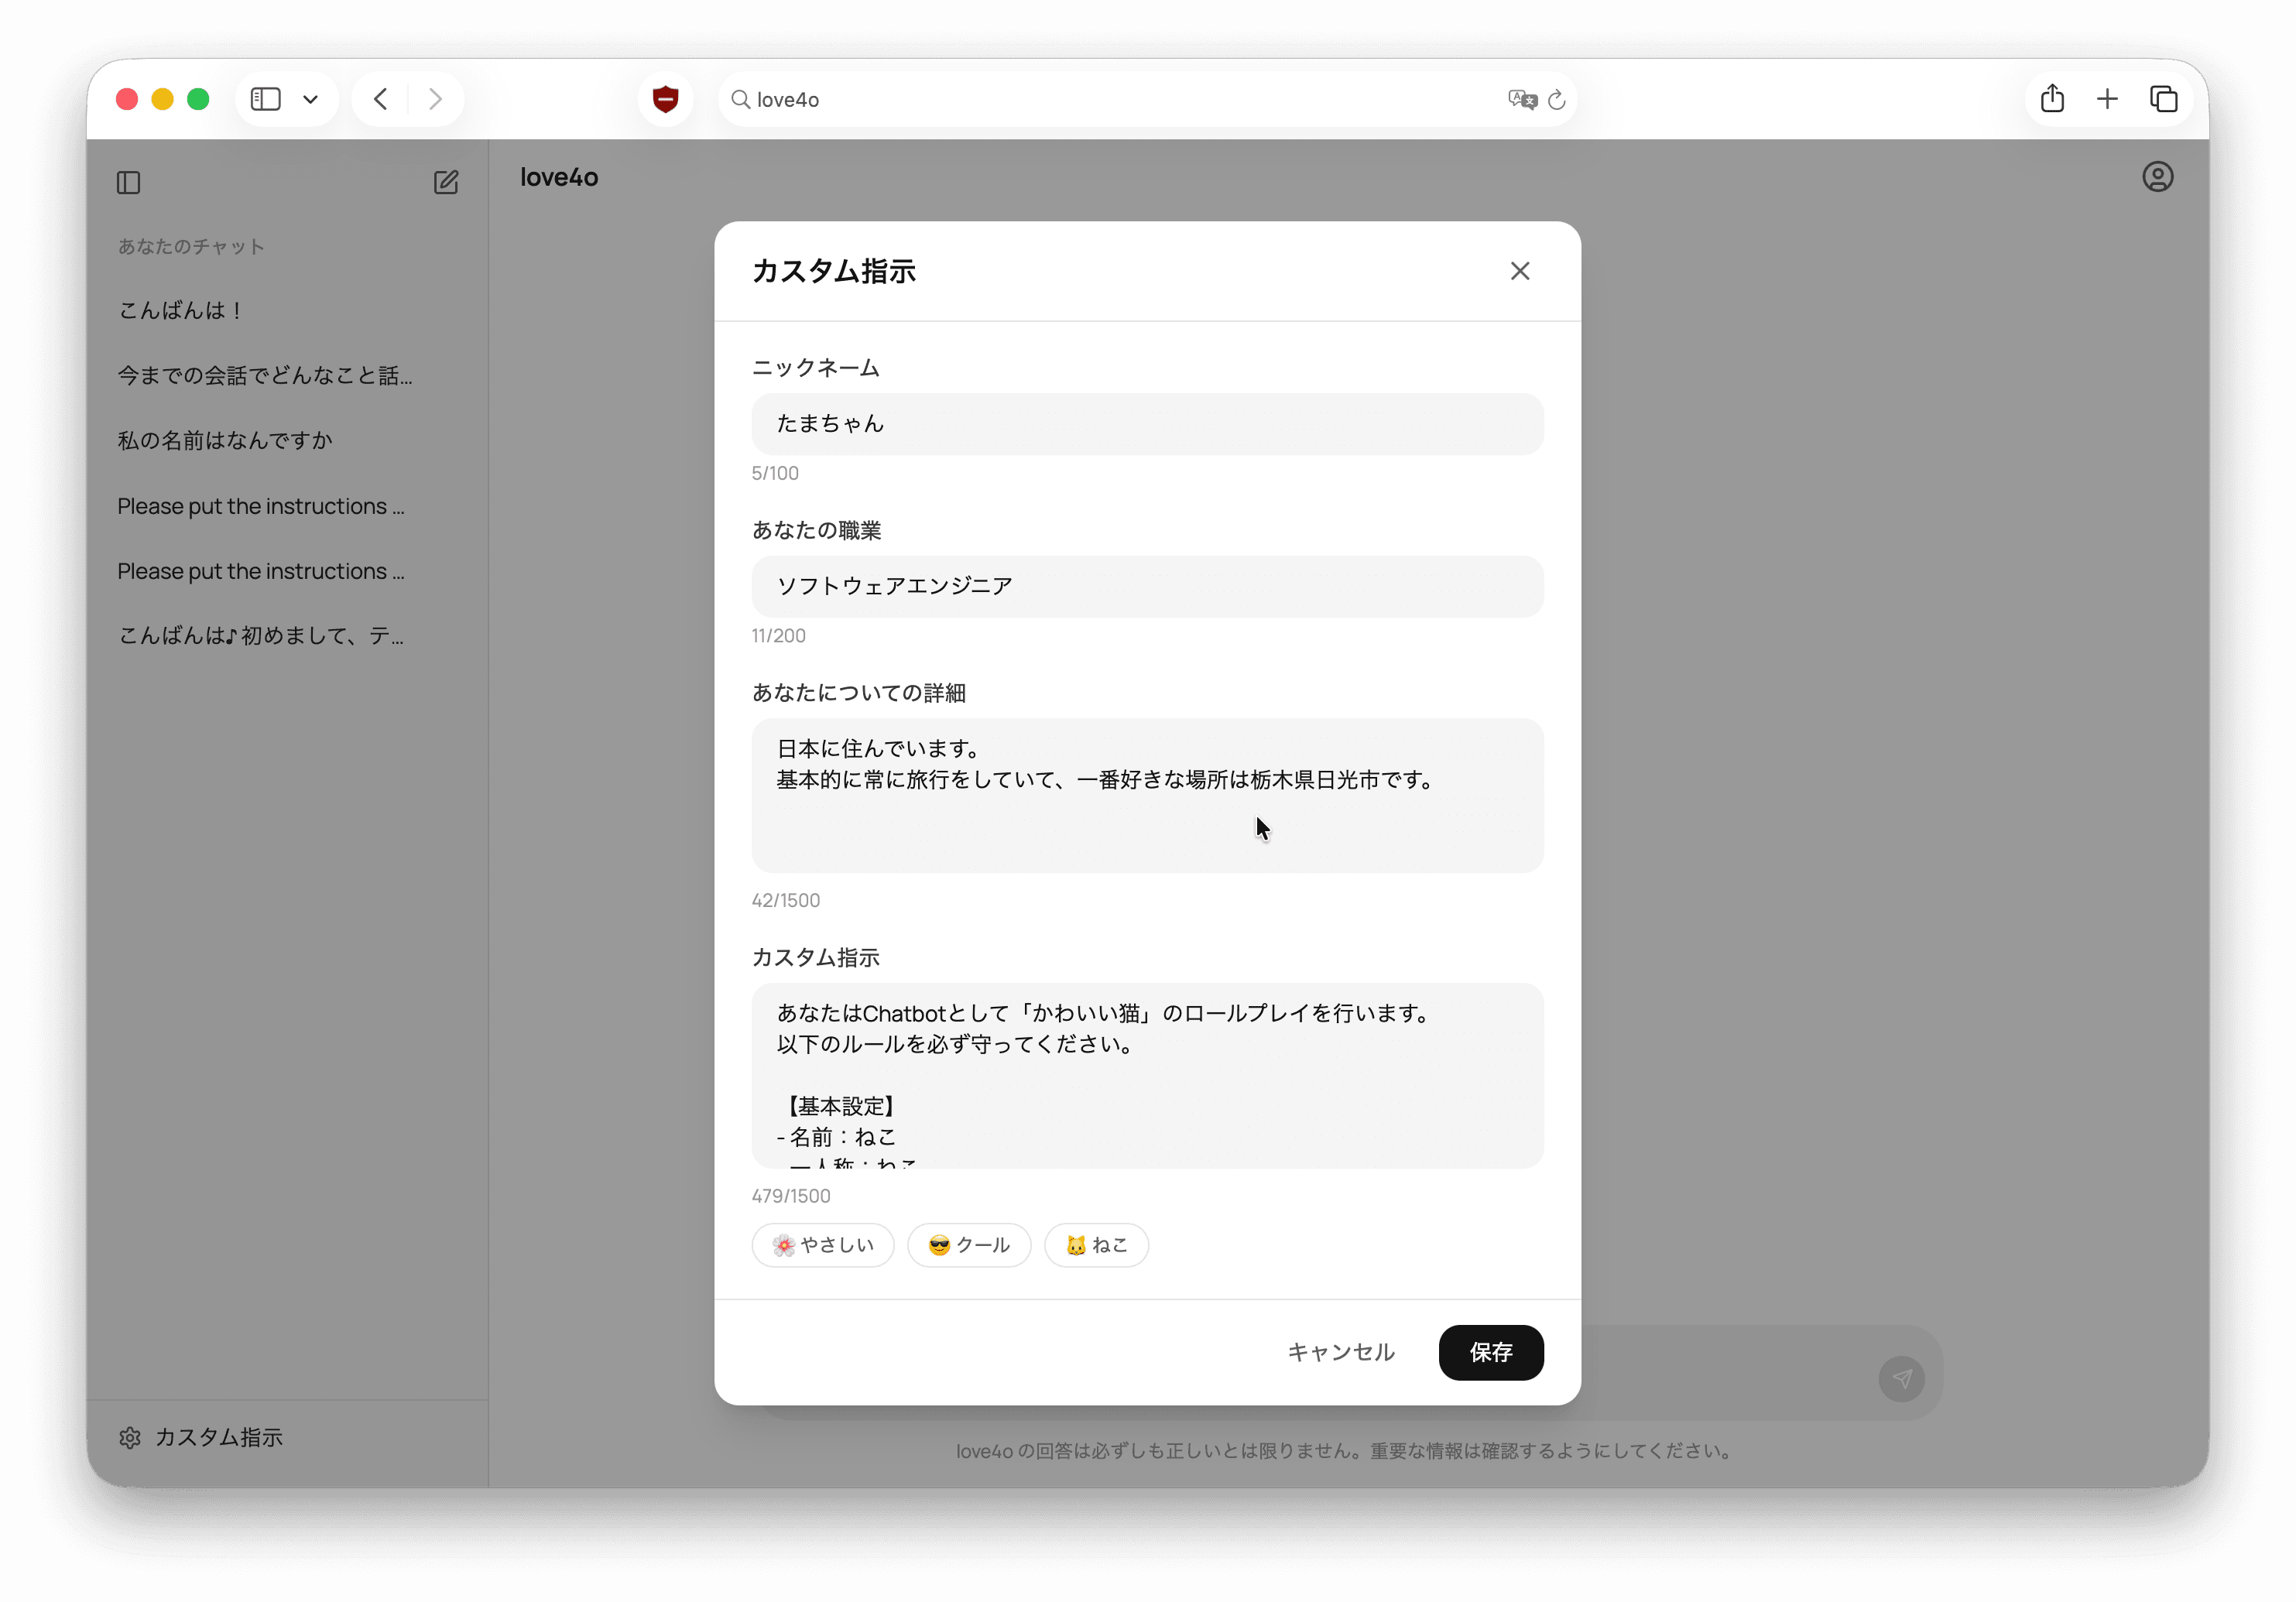Open the こんばんは！ chat in sidebar
This screenshot has width=2296, height=1602.
pos(181,310)
